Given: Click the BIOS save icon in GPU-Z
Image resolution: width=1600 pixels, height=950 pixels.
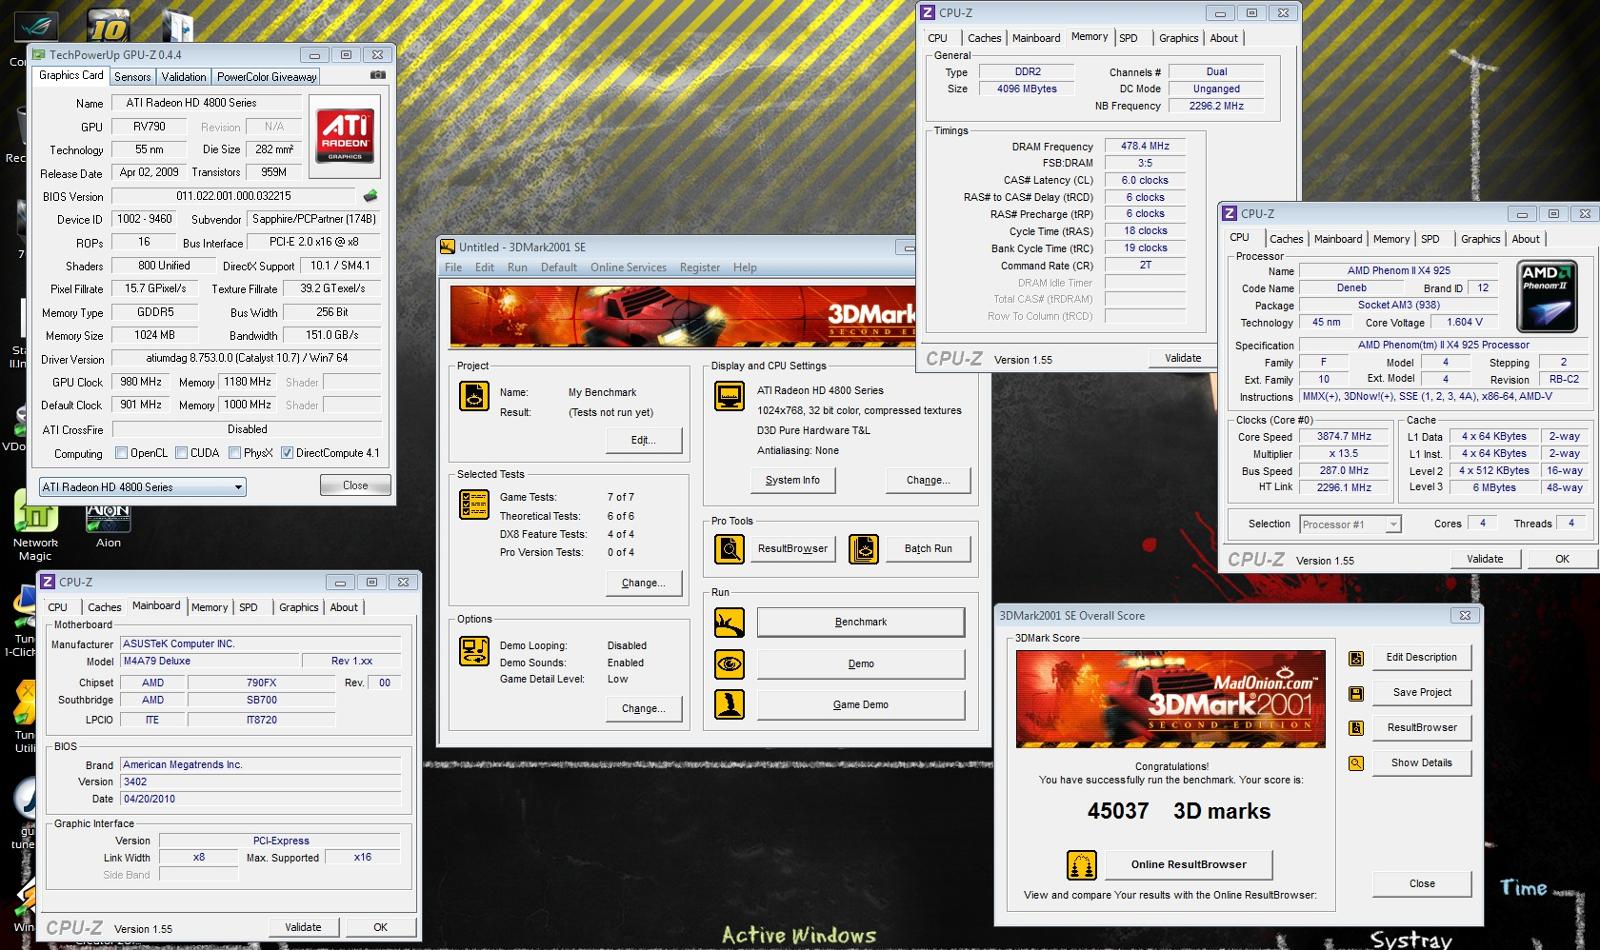Looking at the screenshot, I should pos(370,196).
